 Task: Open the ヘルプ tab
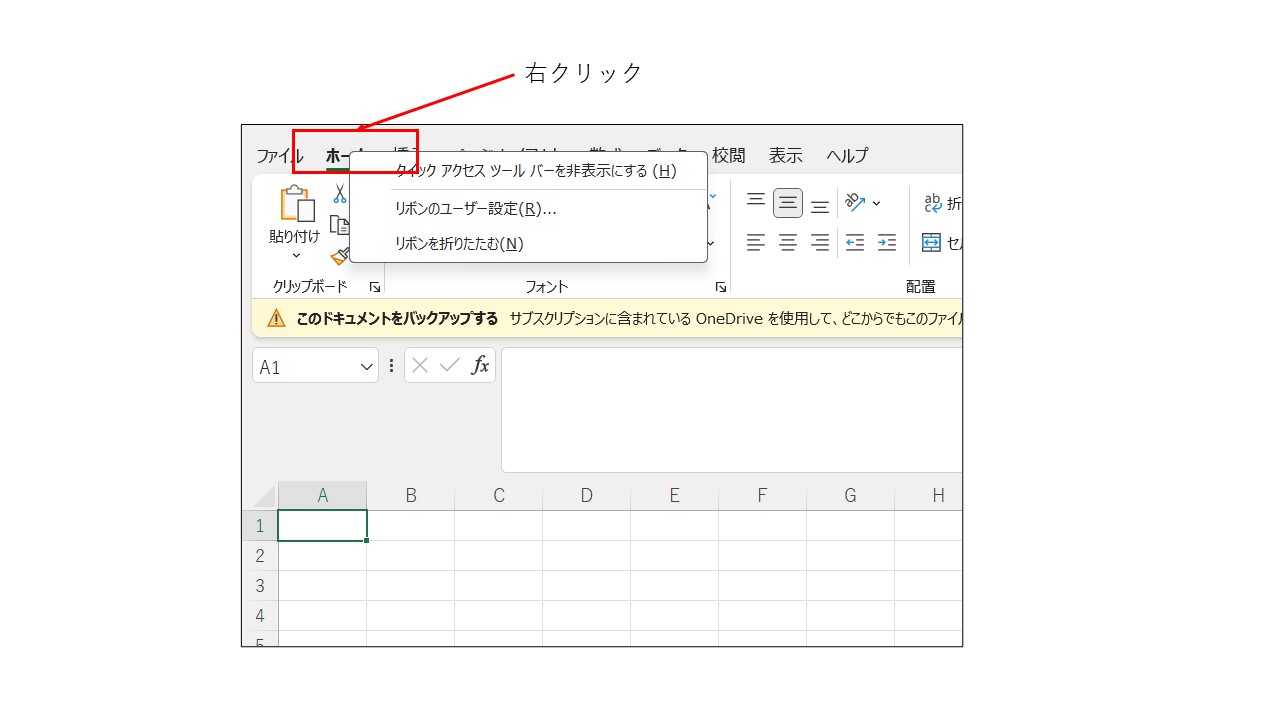coord(847,155)
